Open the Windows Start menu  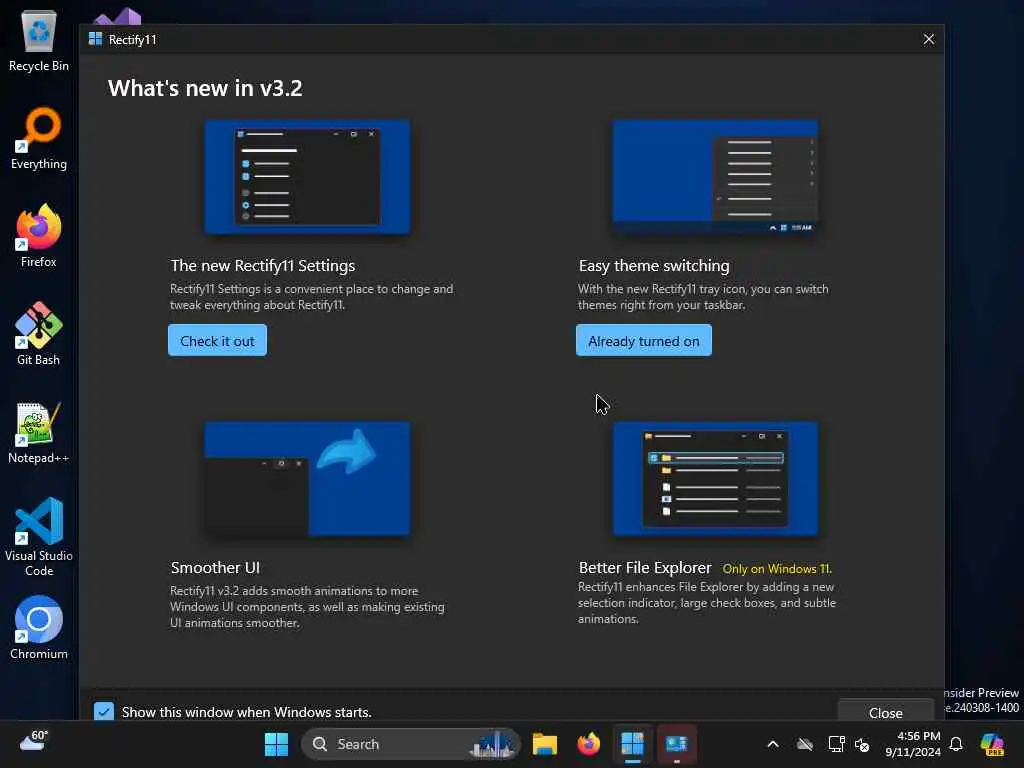(276, 744)
